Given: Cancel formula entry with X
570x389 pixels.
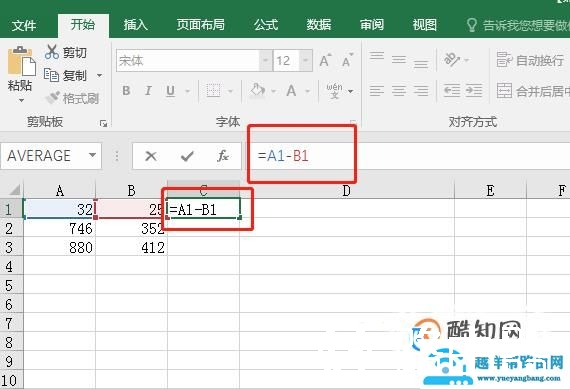Looking at the screenshot, I should pos(150,156).
